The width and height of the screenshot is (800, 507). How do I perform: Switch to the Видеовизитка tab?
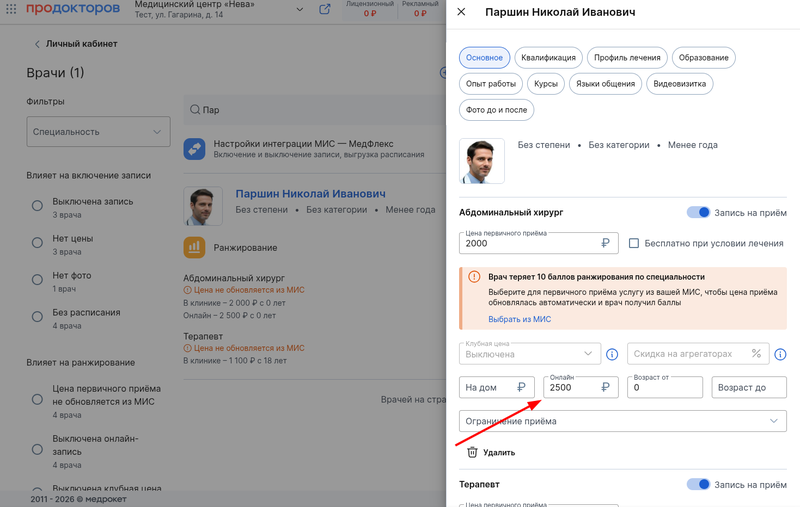pyautogui.click(x=680, y=84)
